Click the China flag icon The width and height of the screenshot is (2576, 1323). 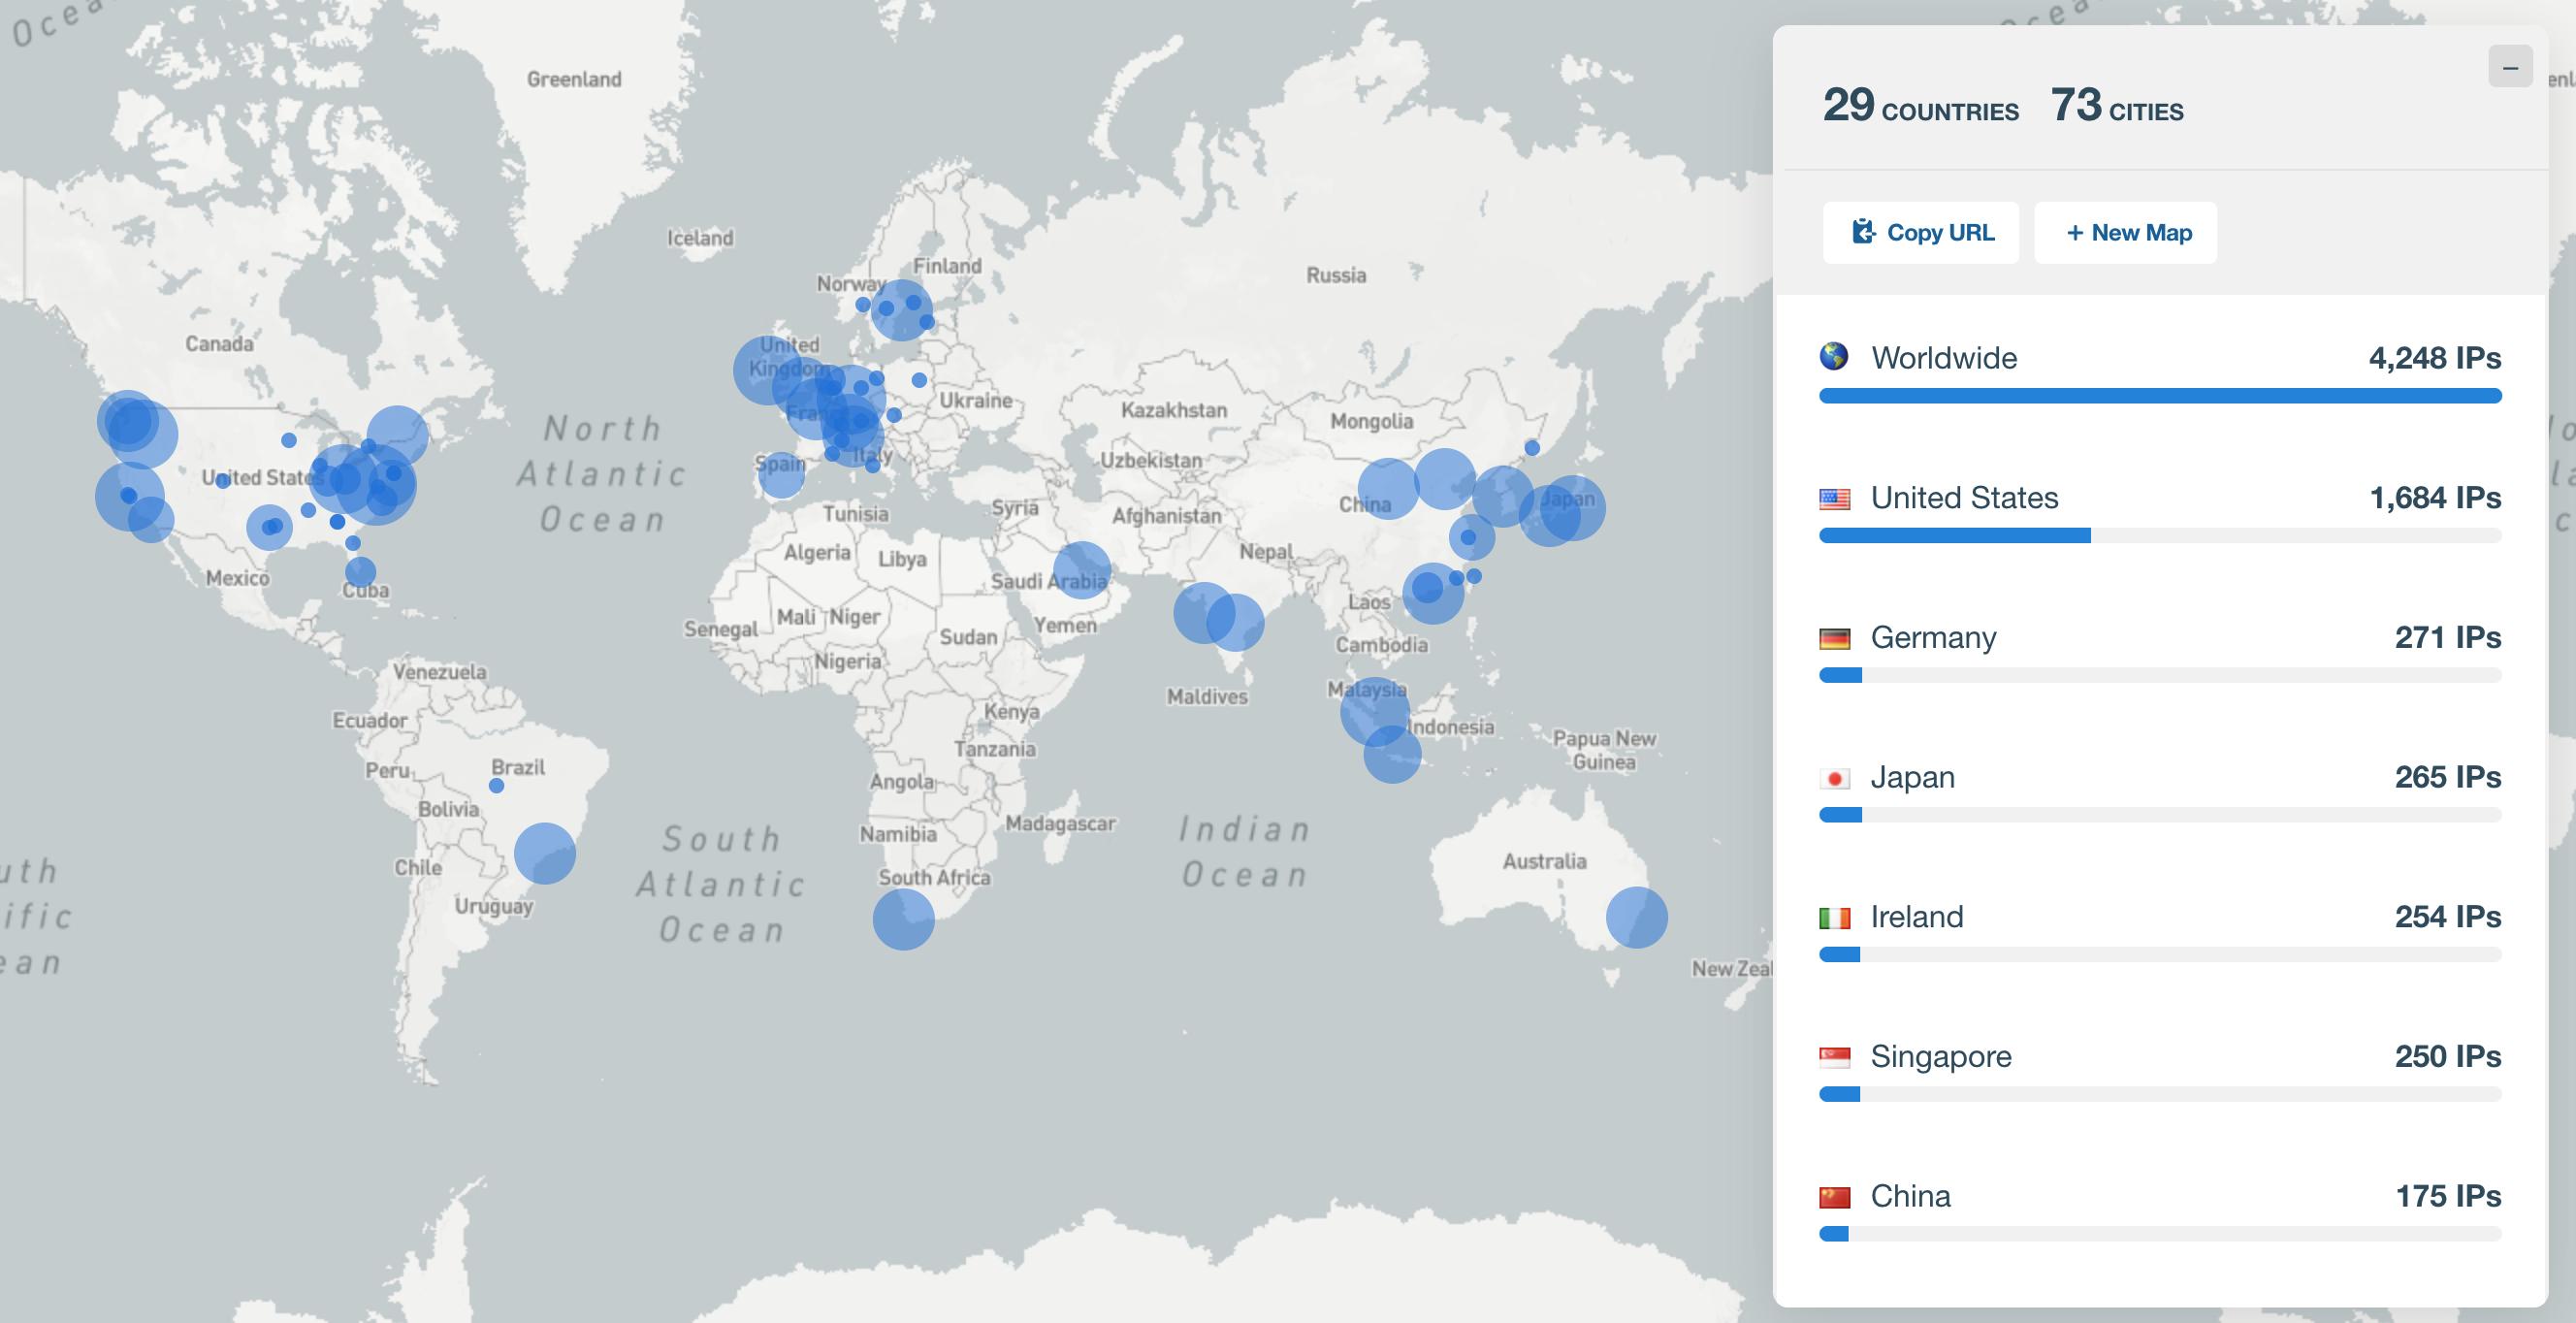(1834, 1196)
